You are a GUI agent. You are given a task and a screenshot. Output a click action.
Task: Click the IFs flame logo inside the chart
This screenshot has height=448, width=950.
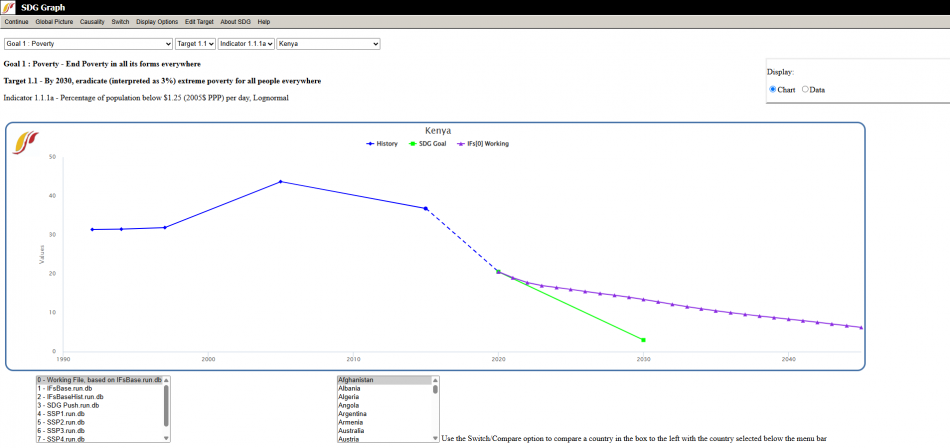coord(26,142)
